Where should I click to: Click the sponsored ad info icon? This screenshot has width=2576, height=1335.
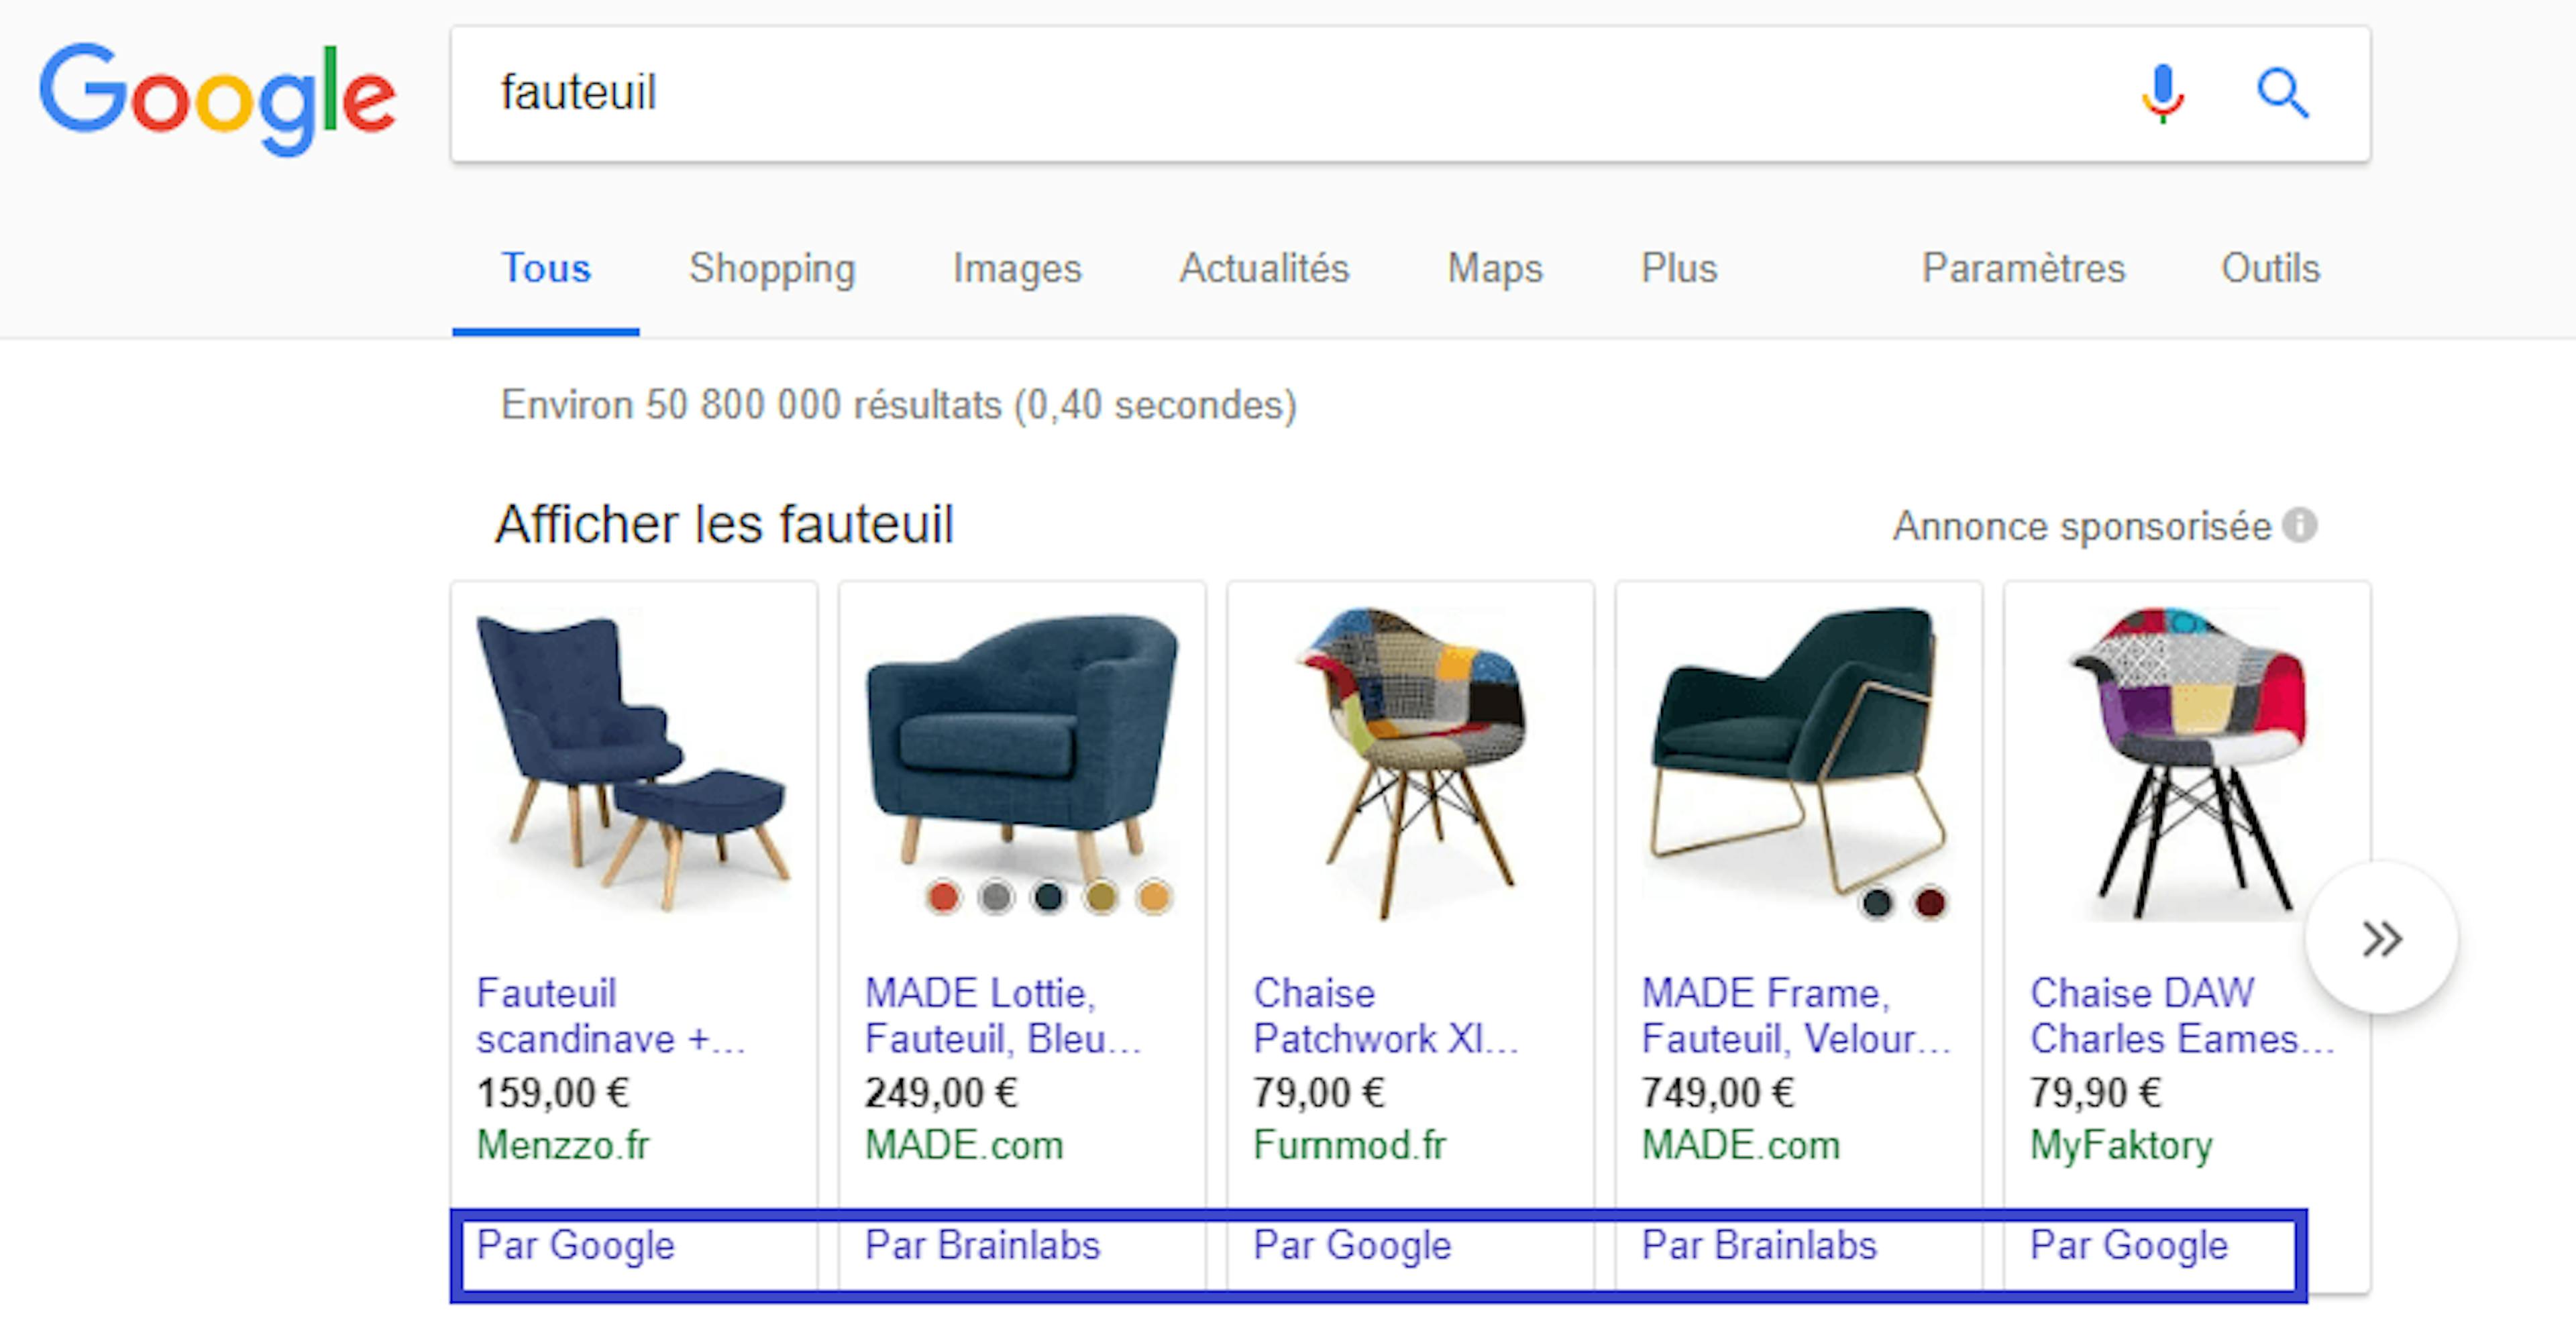click(x=2299, y=525)
